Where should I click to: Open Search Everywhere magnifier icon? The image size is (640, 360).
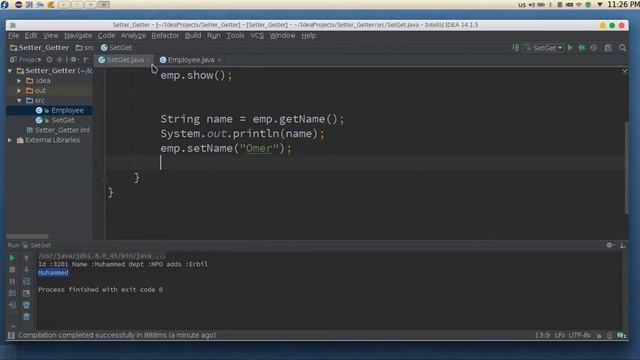click(x=622, y=48)
